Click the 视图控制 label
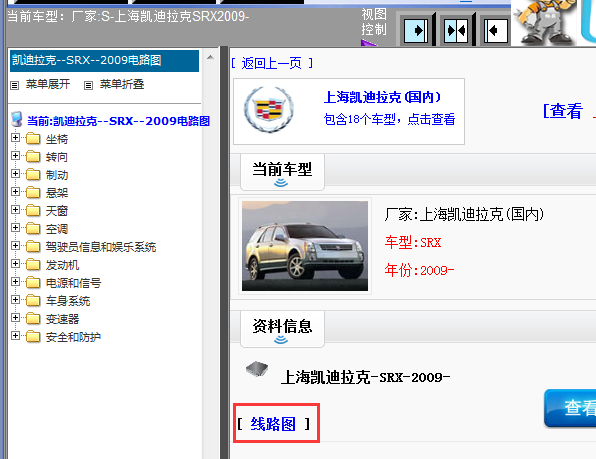The width and height of the screenshot is (596, 459). (x=374, y=22)
